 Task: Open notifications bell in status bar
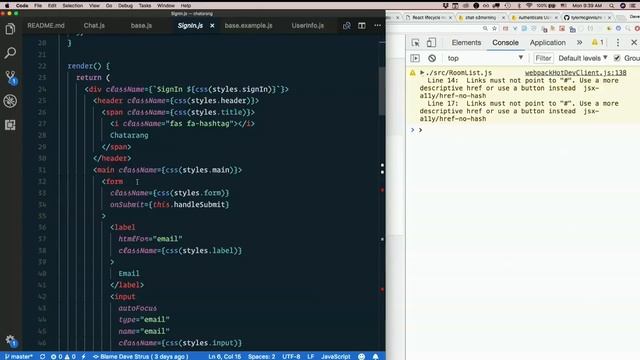coord(376,356)
